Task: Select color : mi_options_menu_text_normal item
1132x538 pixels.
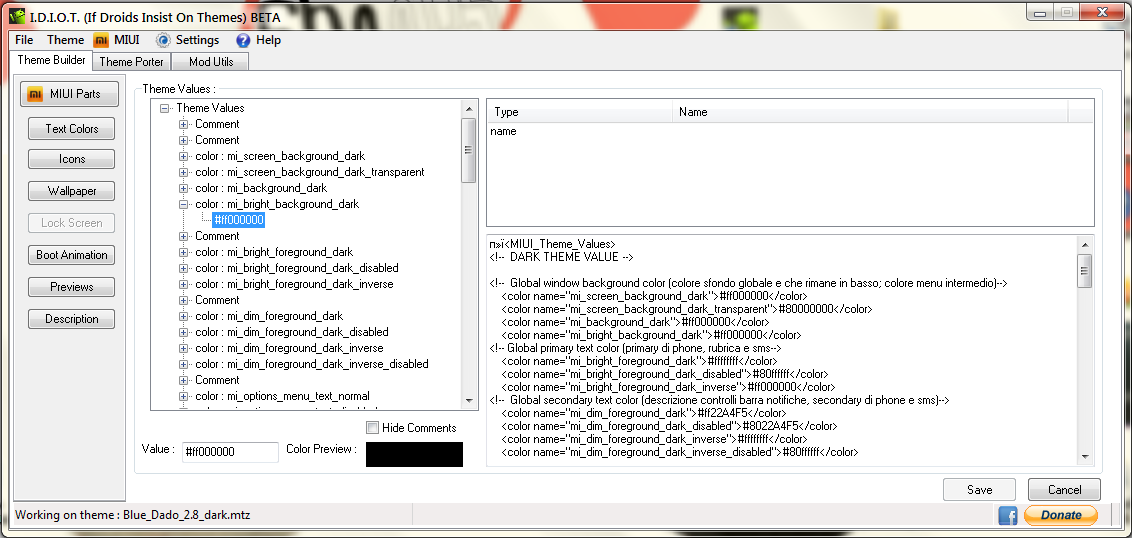Action: point(282,396)
